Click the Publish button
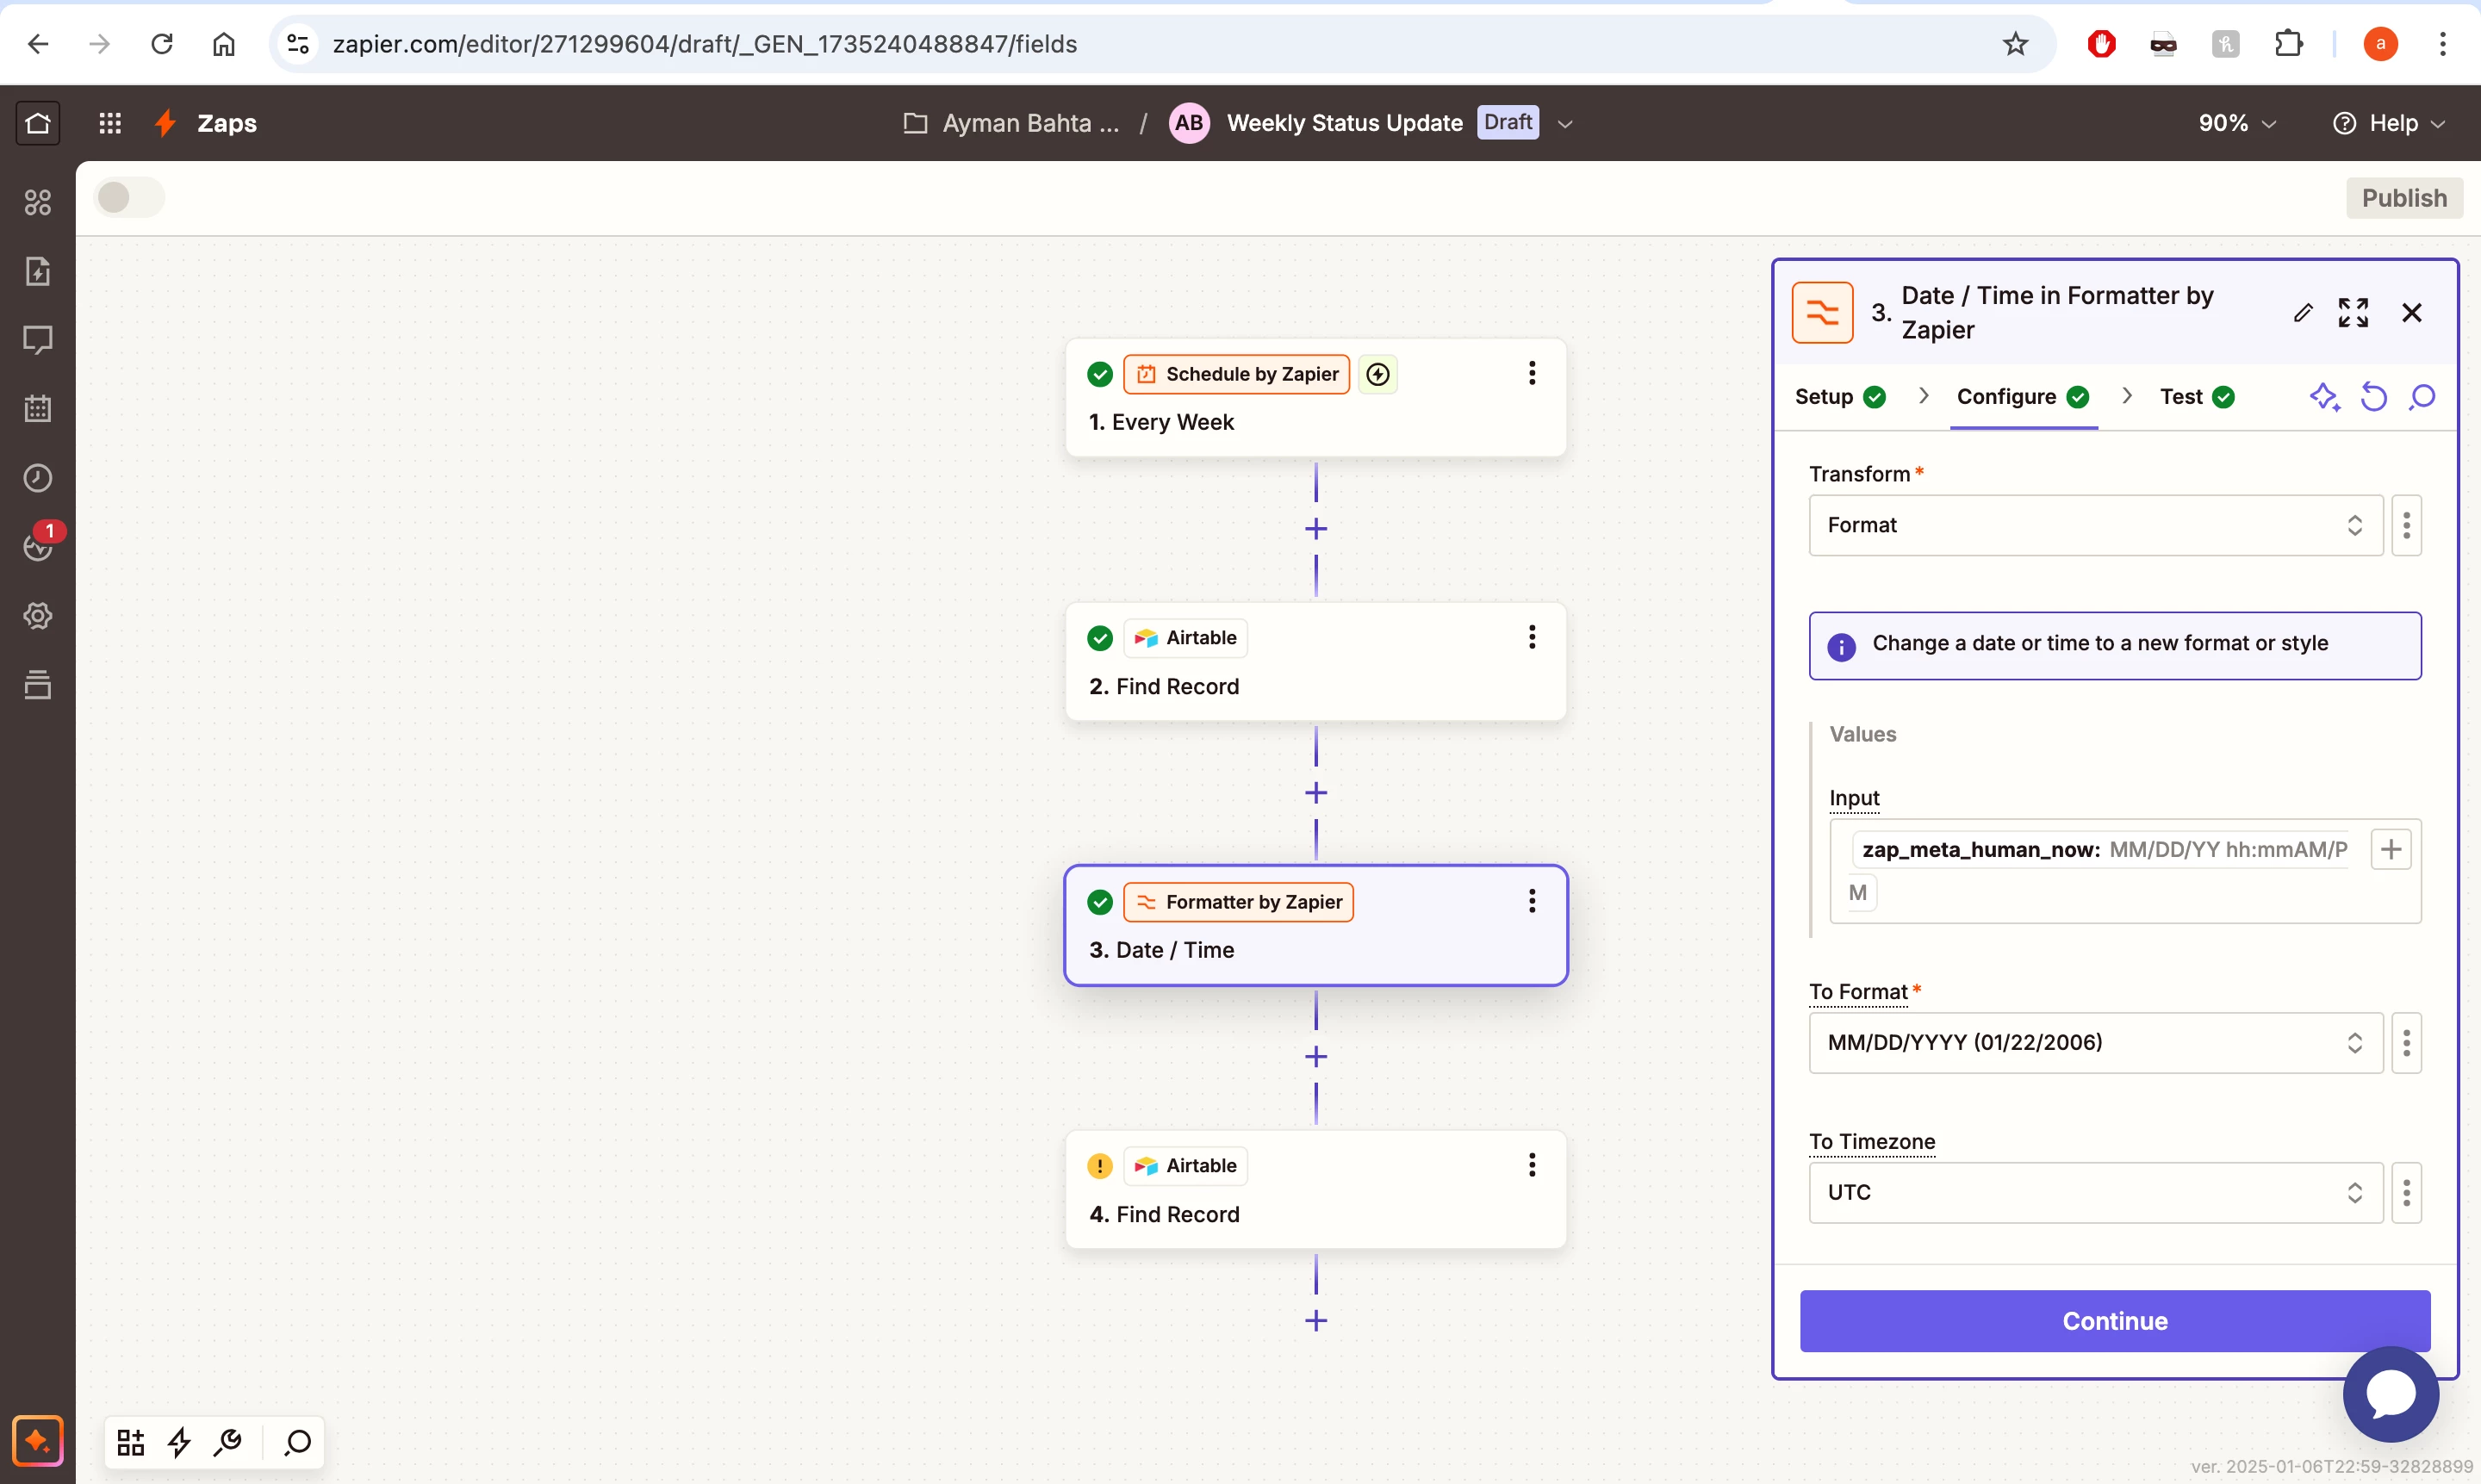Viewport: 2481px width, 1484px height. pyautogui.click(x=2403, y=198)
